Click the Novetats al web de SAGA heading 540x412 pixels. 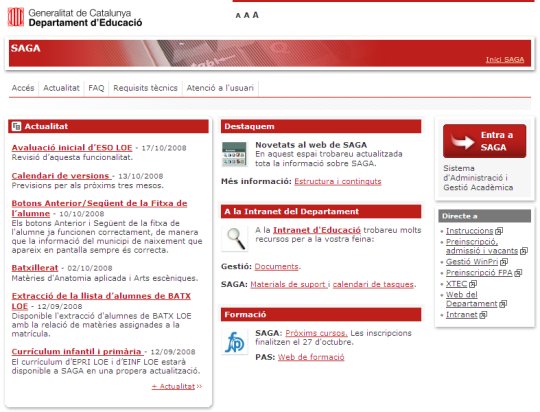click(311, 145)
